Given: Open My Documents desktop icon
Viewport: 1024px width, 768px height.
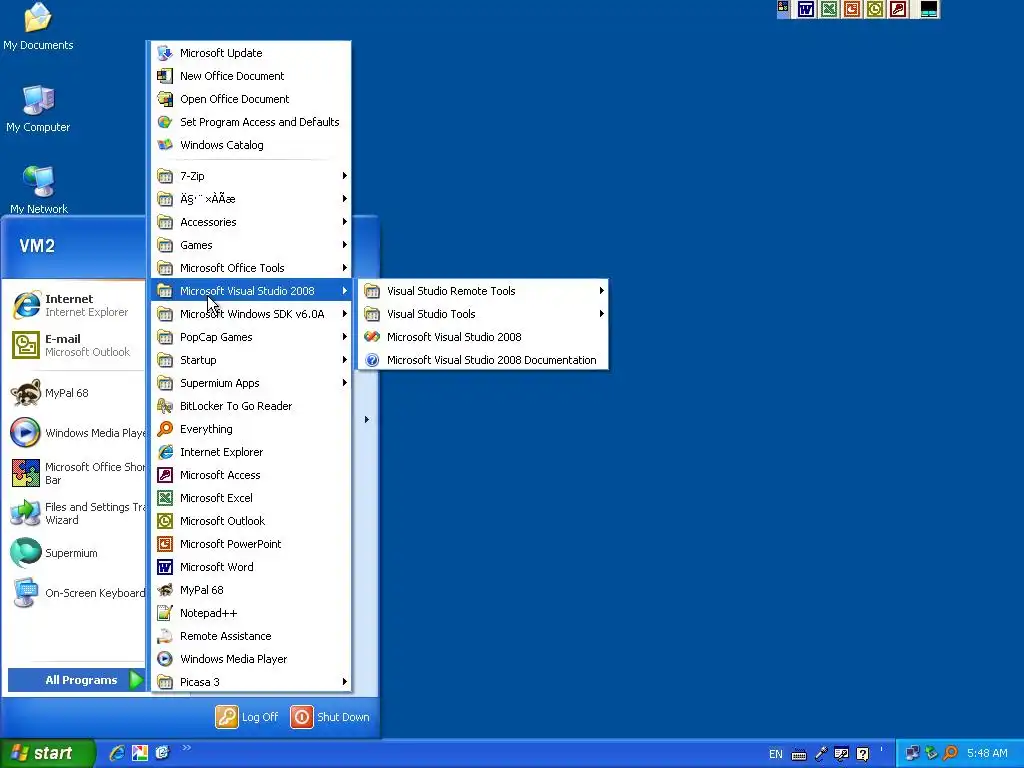Looking at the screenshot, I should pyautogui.click(x=38, y=26).
